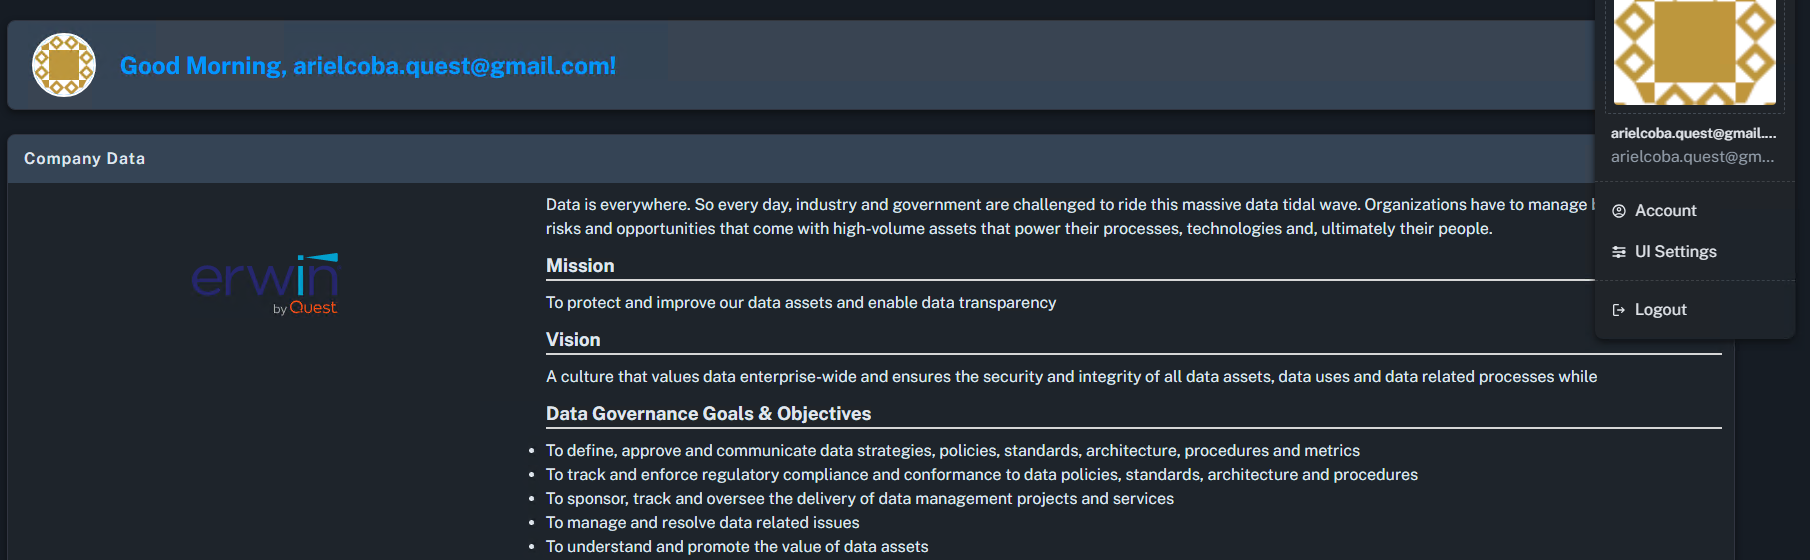The image size is (1810, 560).
Task: Click the Account person icon
Action: coord(1619,211)
